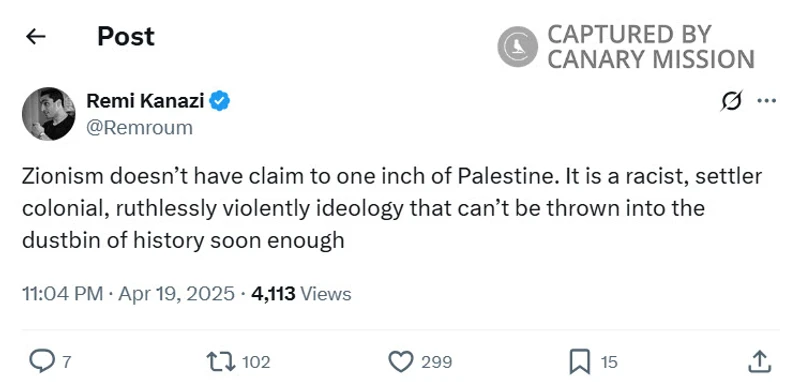Open the Grok slashed-circle icon

pos(731,101)
